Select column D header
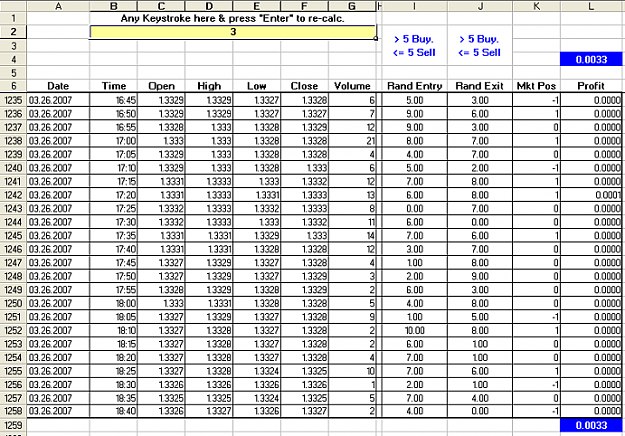Screen dimensions: 625x436 click(x=209, y=6)
